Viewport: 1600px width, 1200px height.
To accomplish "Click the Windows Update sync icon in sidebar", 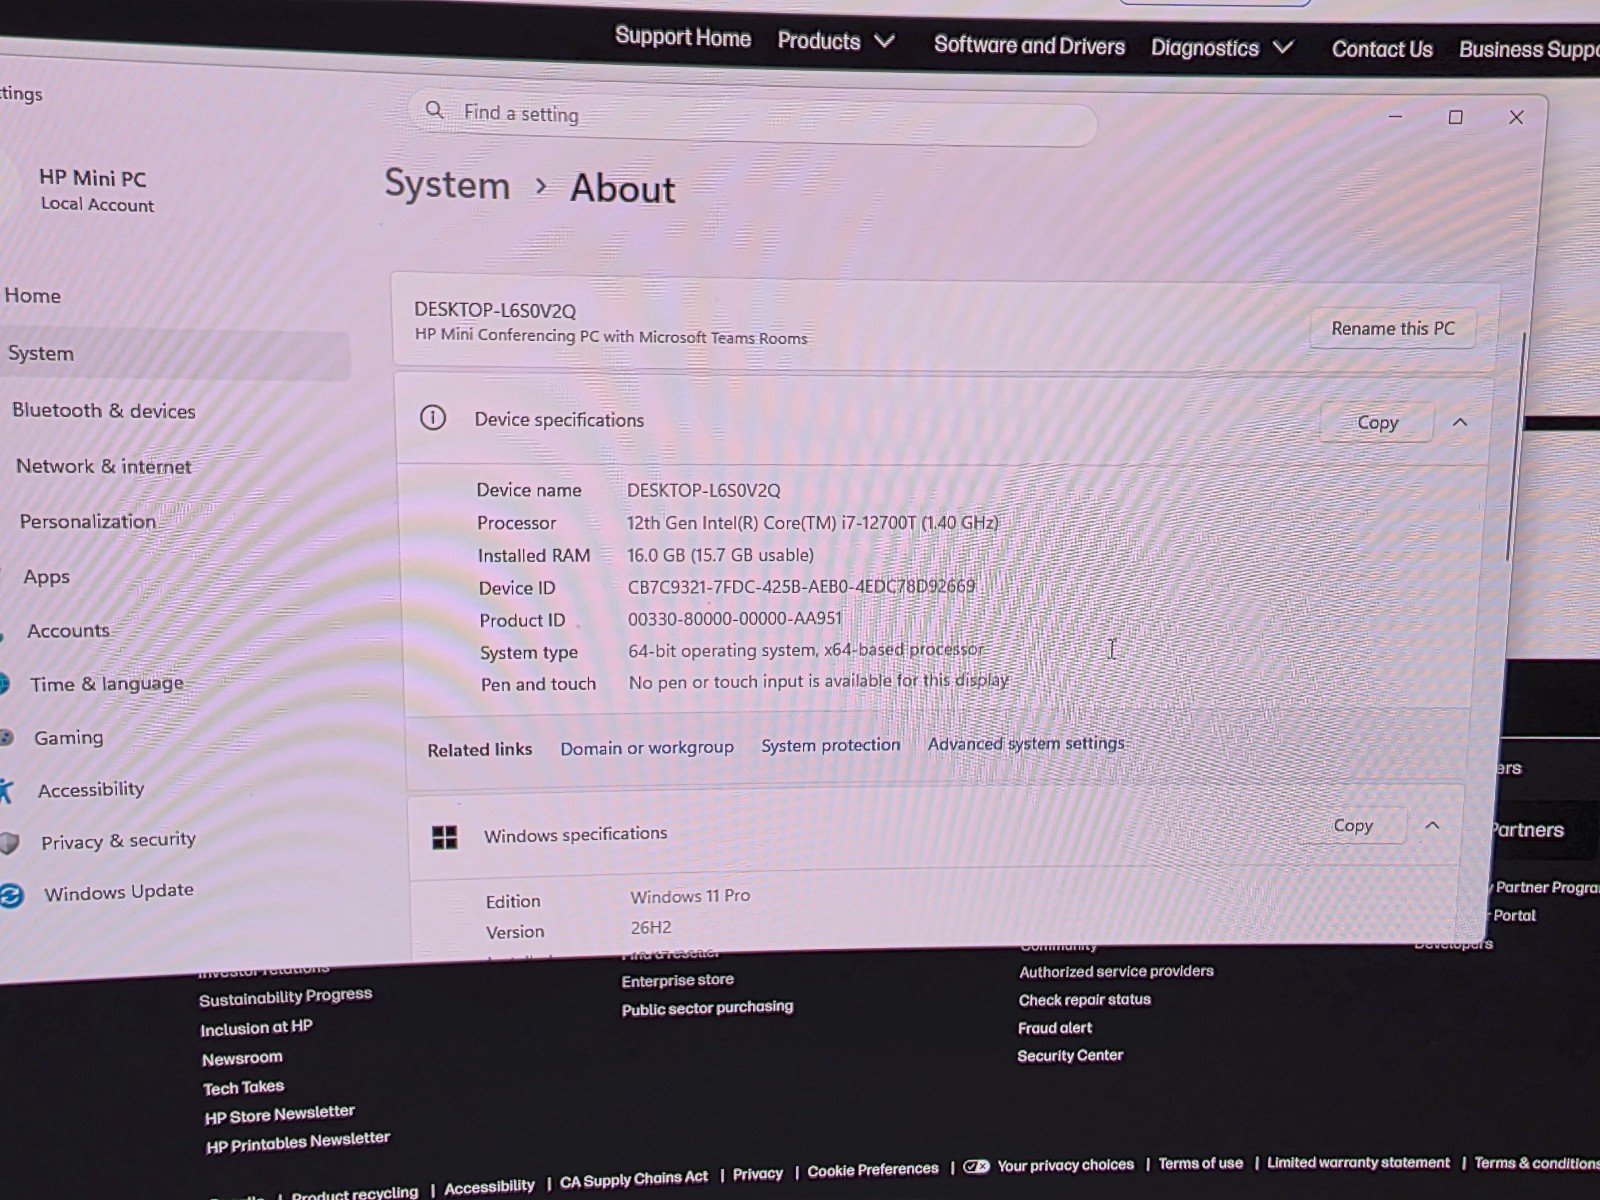I will coord(11,895).
